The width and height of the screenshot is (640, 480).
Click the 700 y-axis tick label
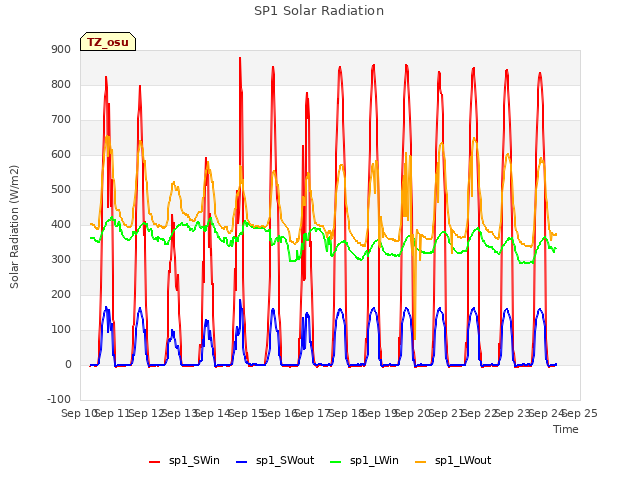click(61, 120)
